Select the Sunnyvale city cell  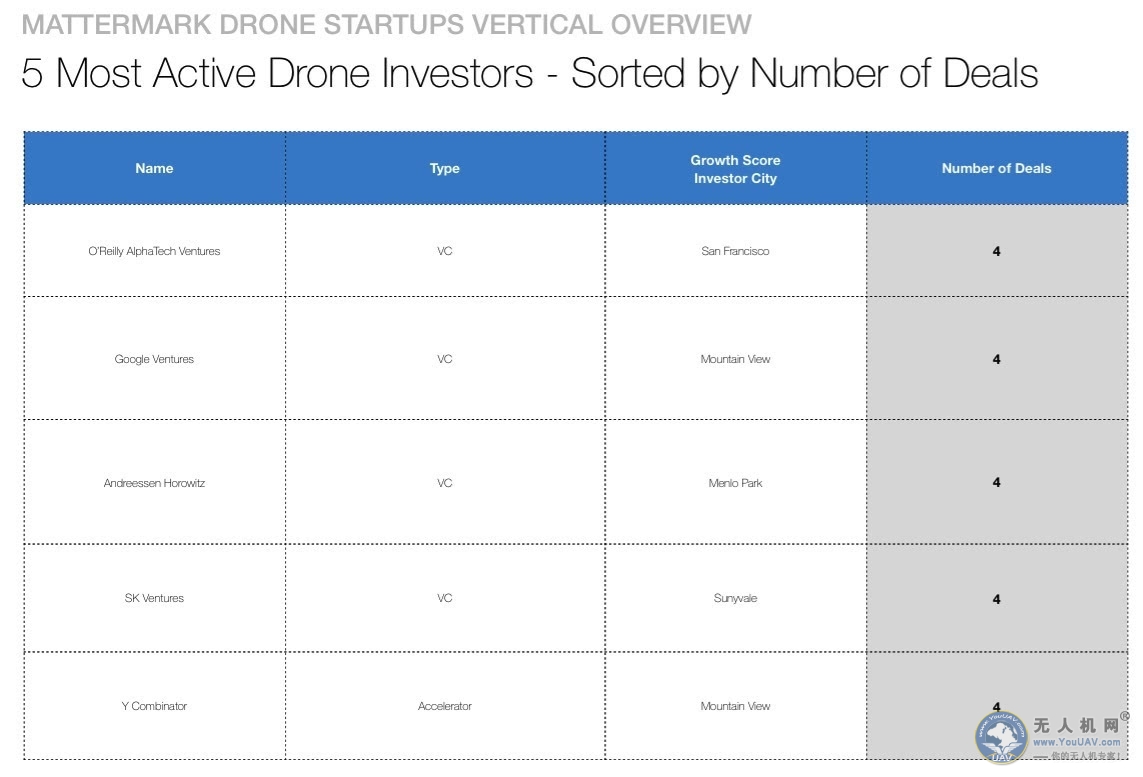click(x=735, y=598)
